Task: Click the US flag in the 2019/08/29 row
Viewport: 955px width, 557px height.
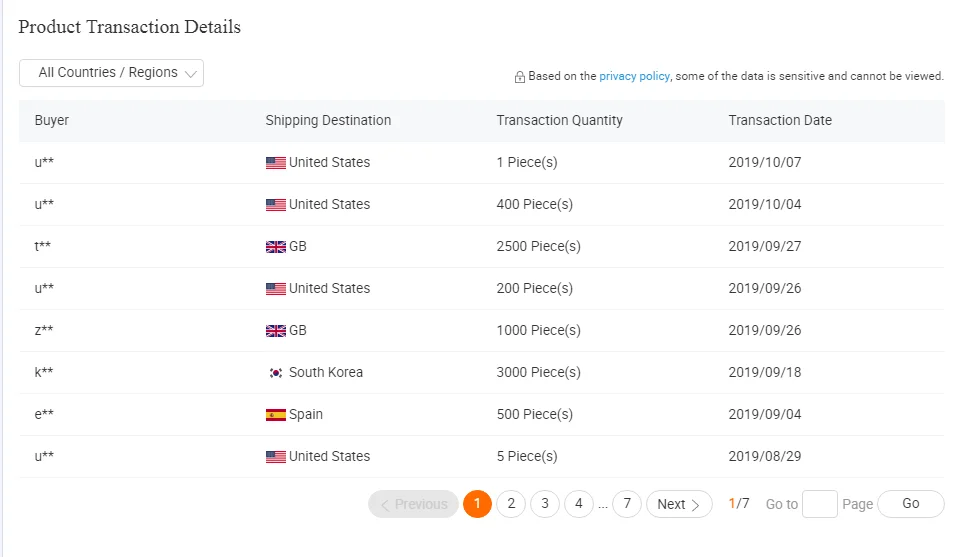Action: click(x=276, y=457)
